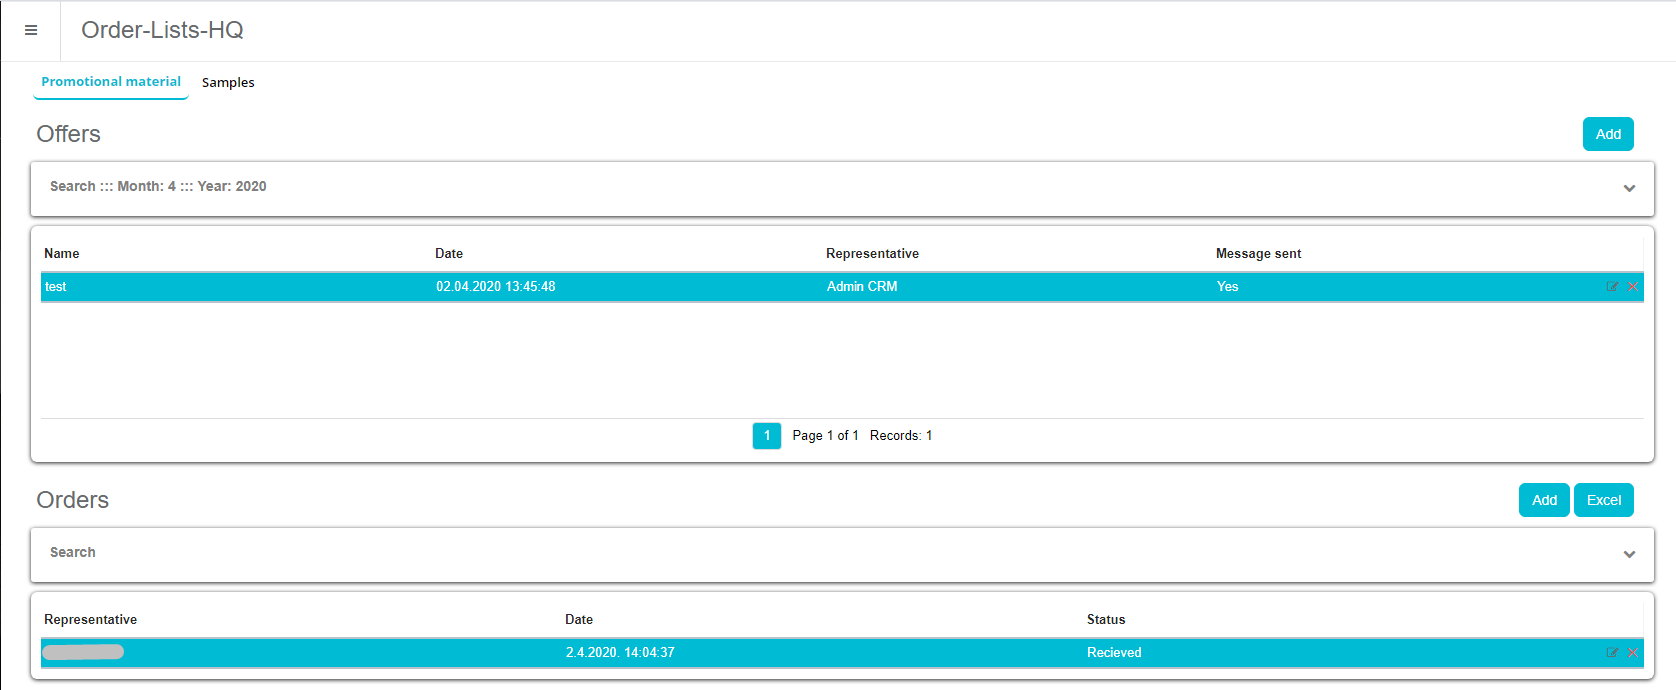Sort offers by the Name column header
Viewport: 1676px width, 690px height.
tap(62, 254)
